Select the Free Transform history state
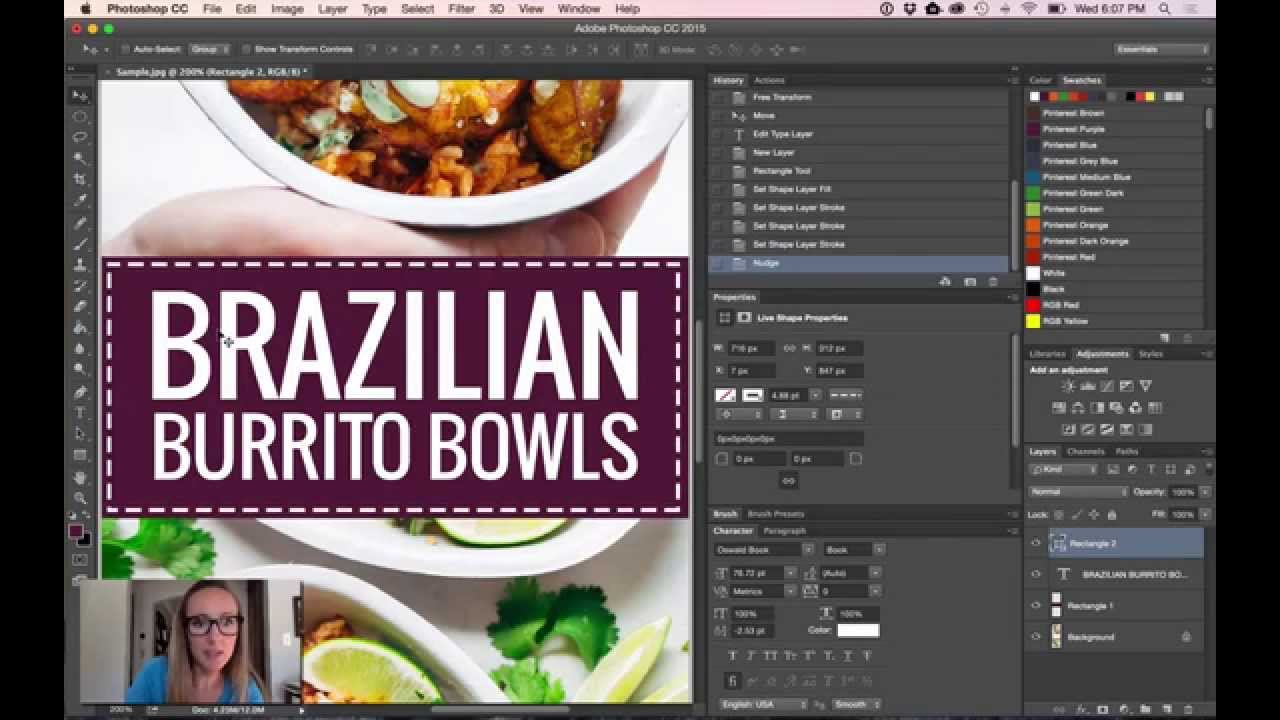 pyautogui.click(x=782, y=97)
